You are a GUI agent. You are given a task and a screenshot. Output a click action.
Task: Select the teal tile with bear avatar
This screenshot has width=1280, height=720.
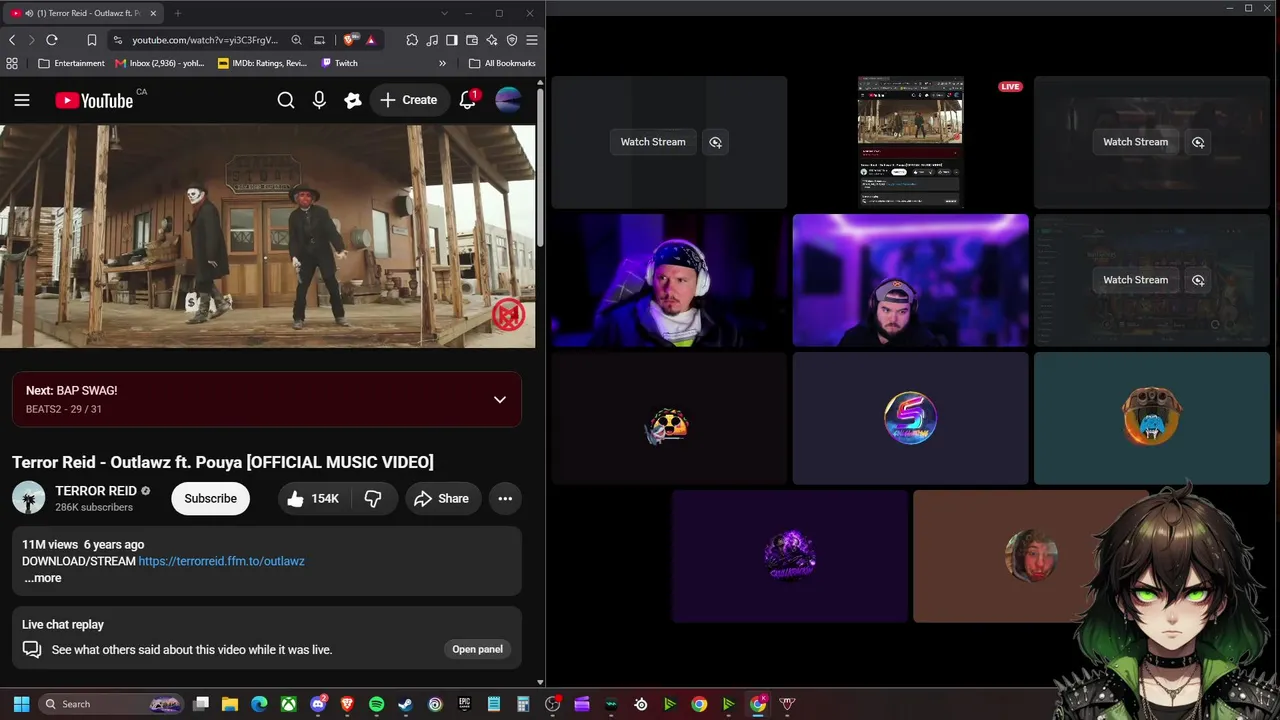pyautogui.click(x=1151, y=418)
